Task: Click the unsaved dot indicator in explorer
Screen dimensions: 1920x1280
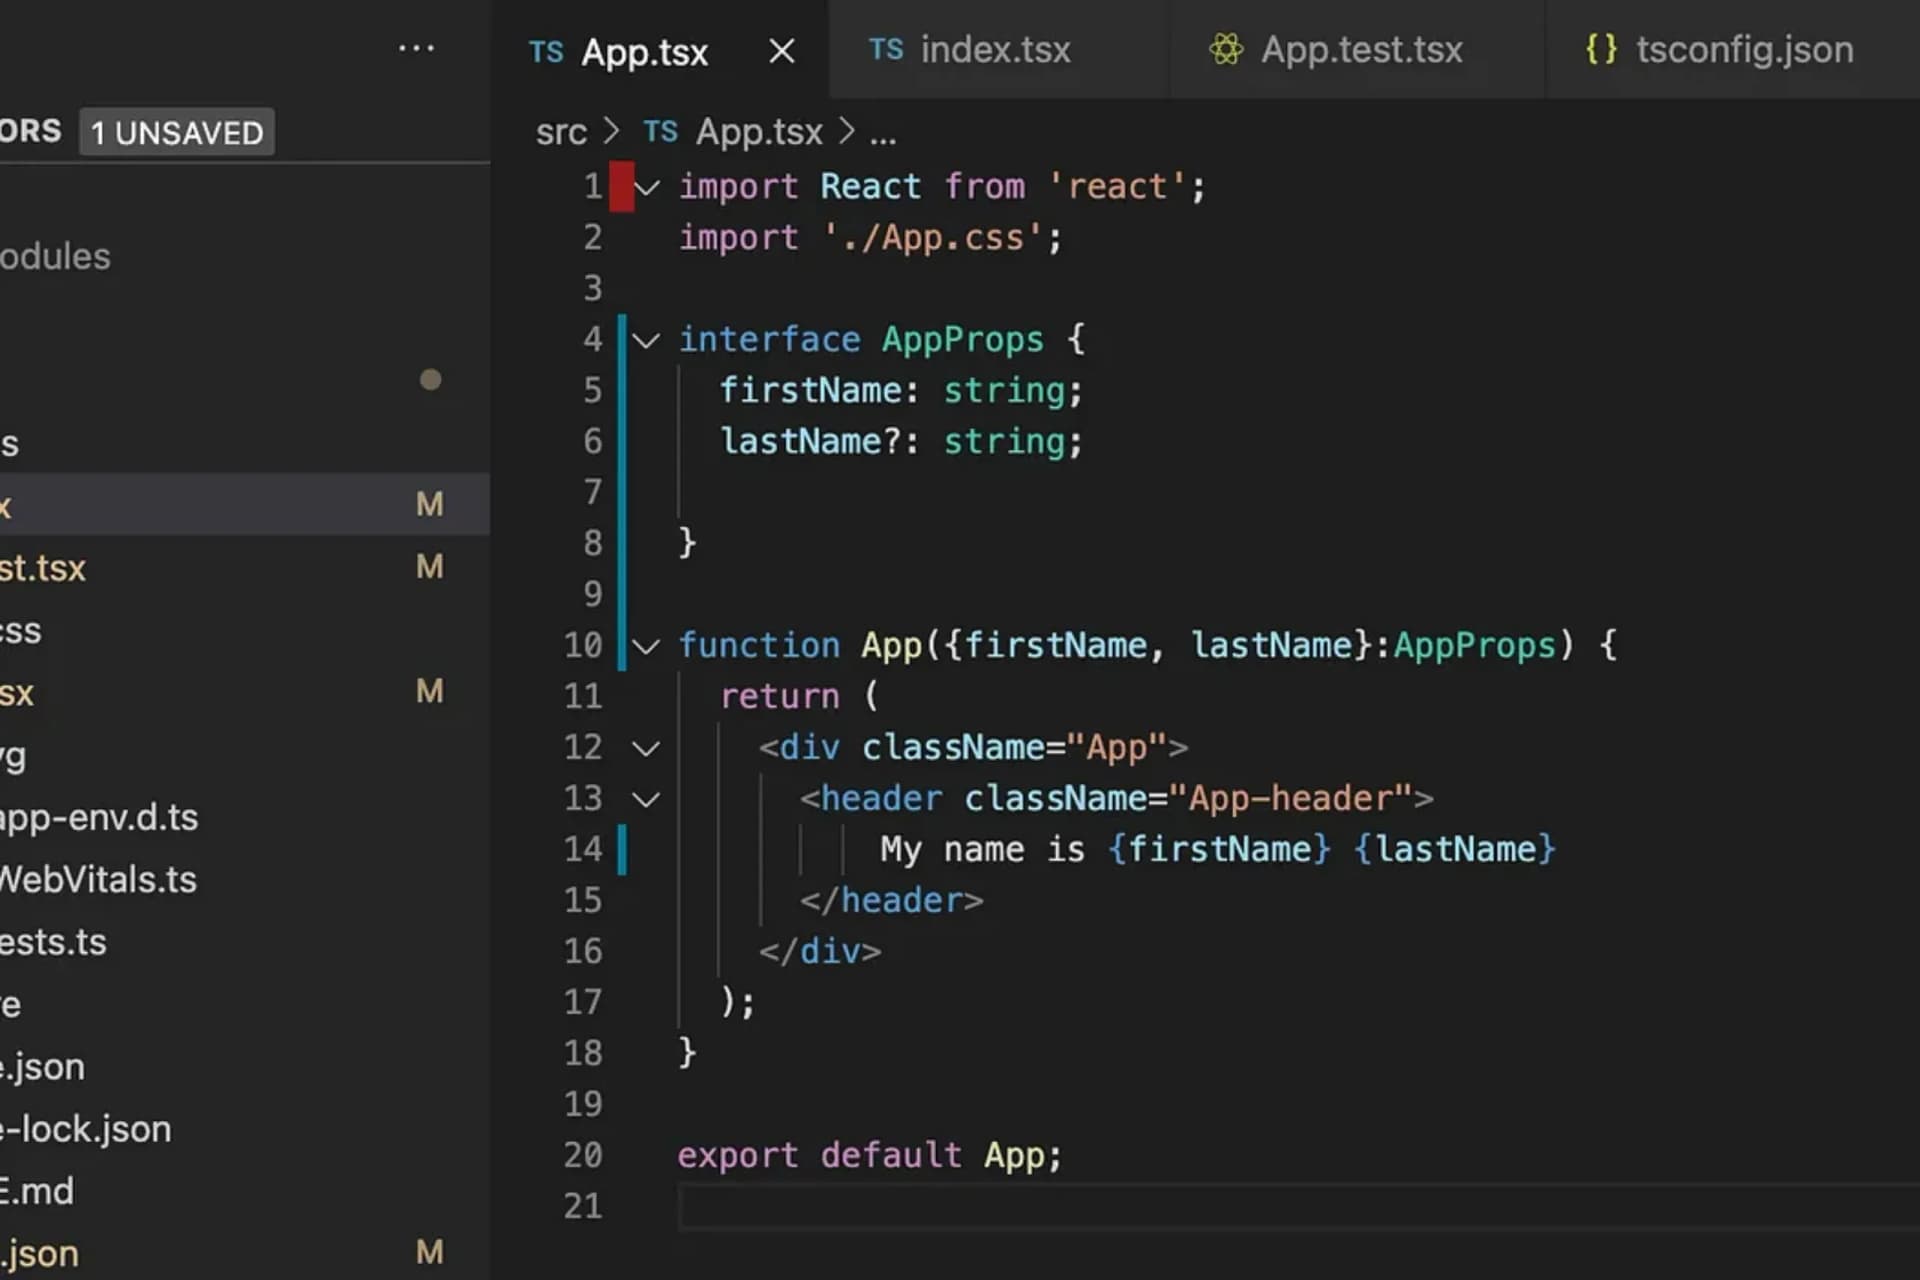Action: point(430,380)
